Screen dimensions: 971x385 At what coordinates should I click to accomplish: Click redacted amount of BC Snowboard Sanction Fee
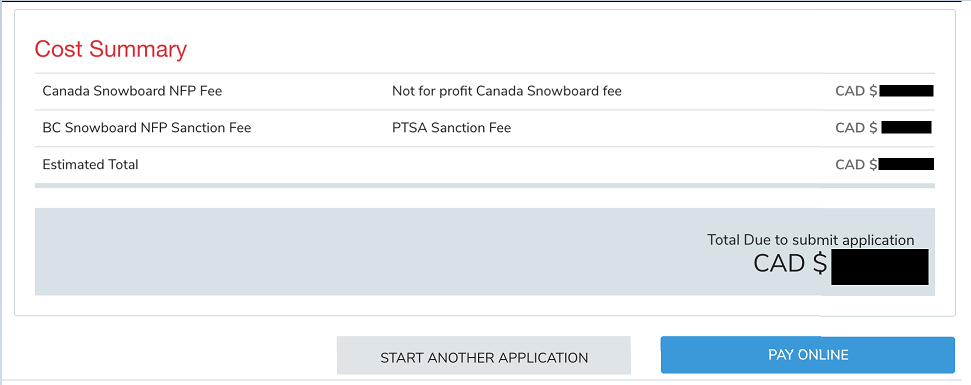(907, 128)
